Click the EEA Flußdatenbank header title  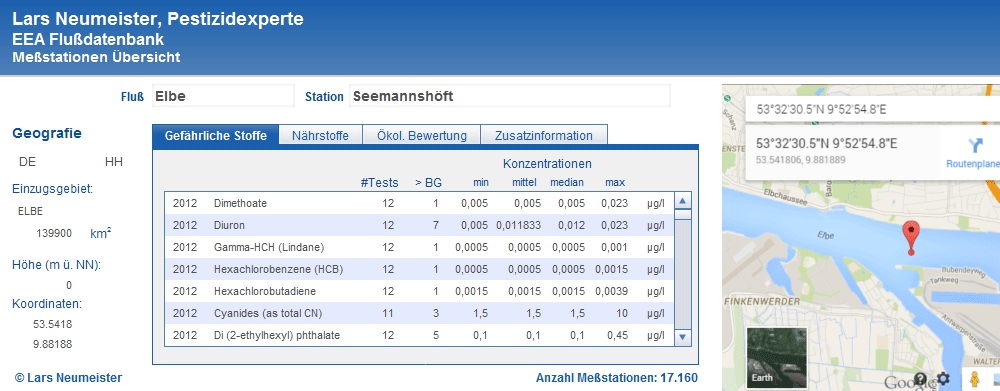pos(88,39)
